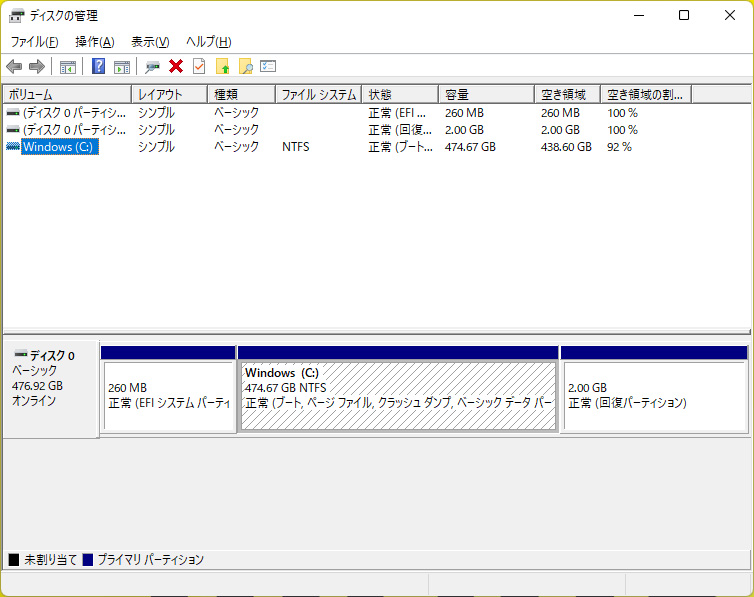The height and width of the screenshot is (597, 754).
Task: Toggle the console tree pane icon
Action: (x=68, y=67)
